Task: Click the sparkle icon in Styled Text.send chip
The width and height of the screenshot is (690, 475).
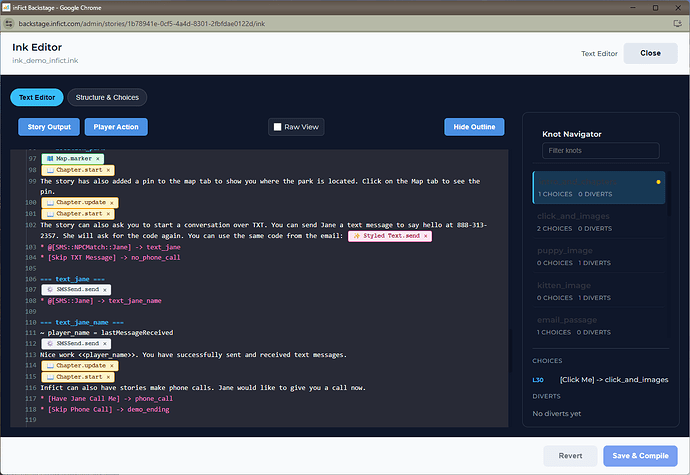Action: pos(357,236)
